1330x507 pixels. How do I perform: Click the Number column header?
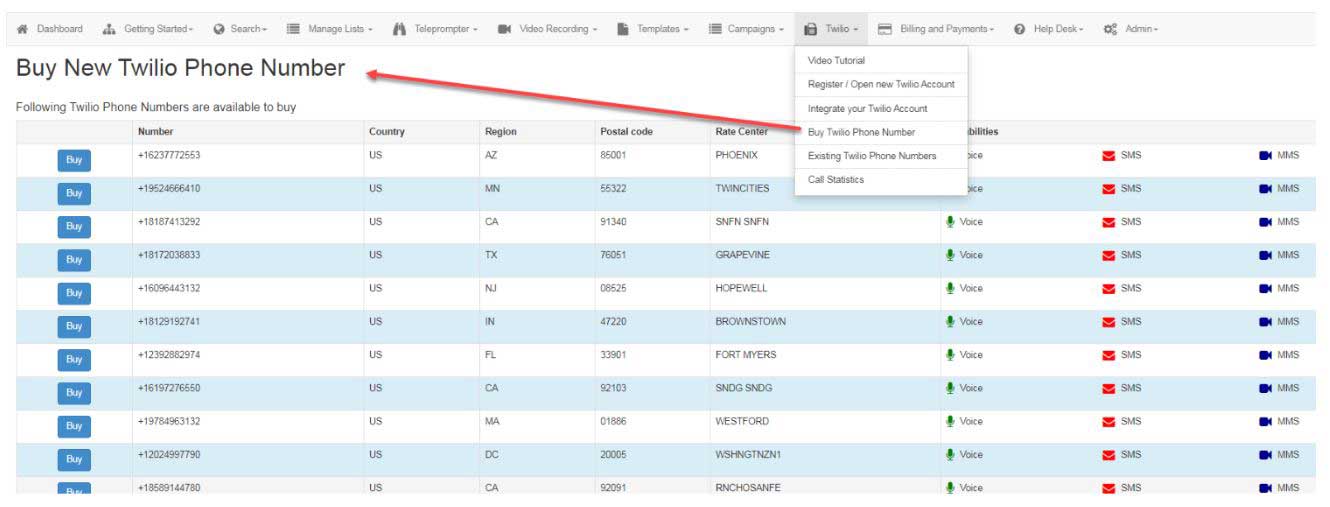156,132
